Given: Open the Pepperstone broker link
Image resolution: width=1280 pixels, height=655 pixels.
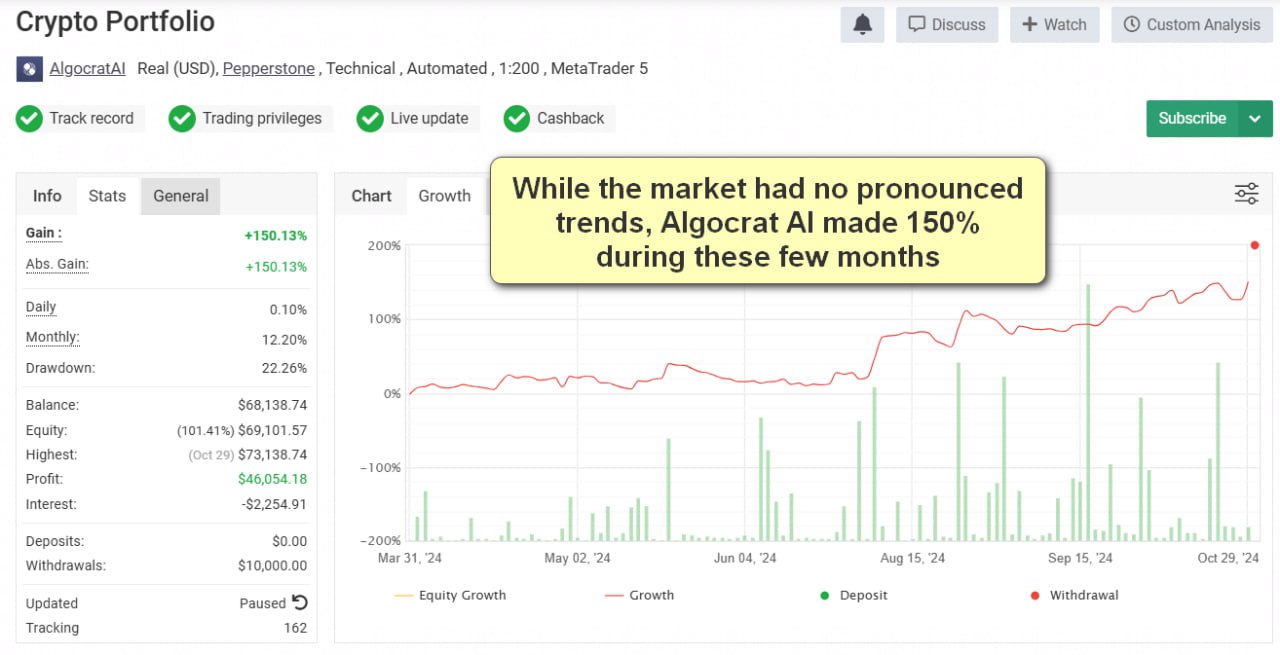Looking at the screenshot, I should 268,69.
